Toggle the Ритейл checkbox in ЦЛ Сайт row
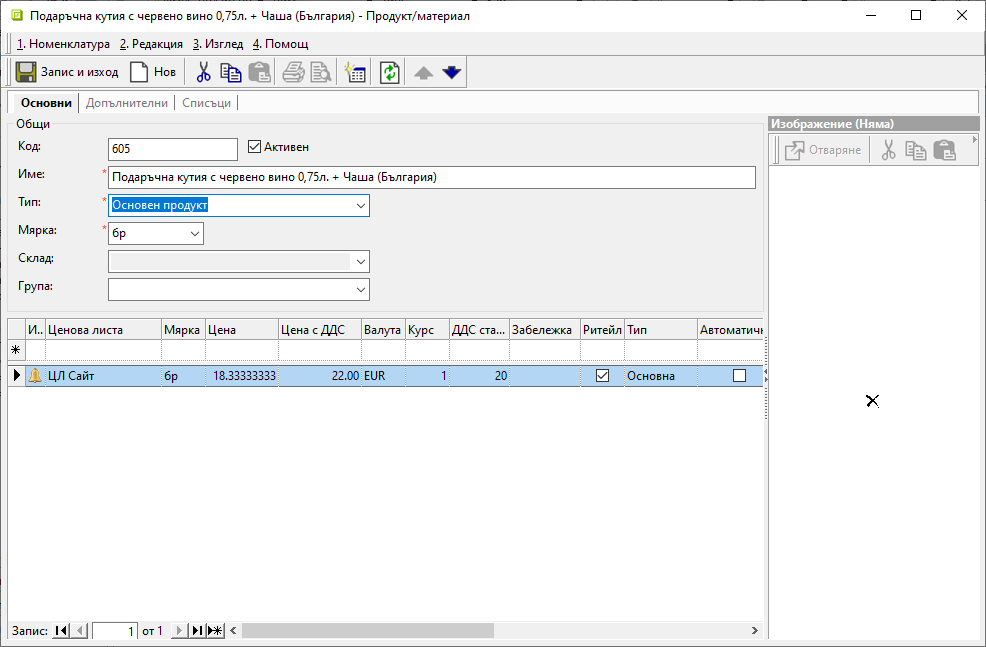The height and width of the screenshot is (647, 986). [602, 376]
